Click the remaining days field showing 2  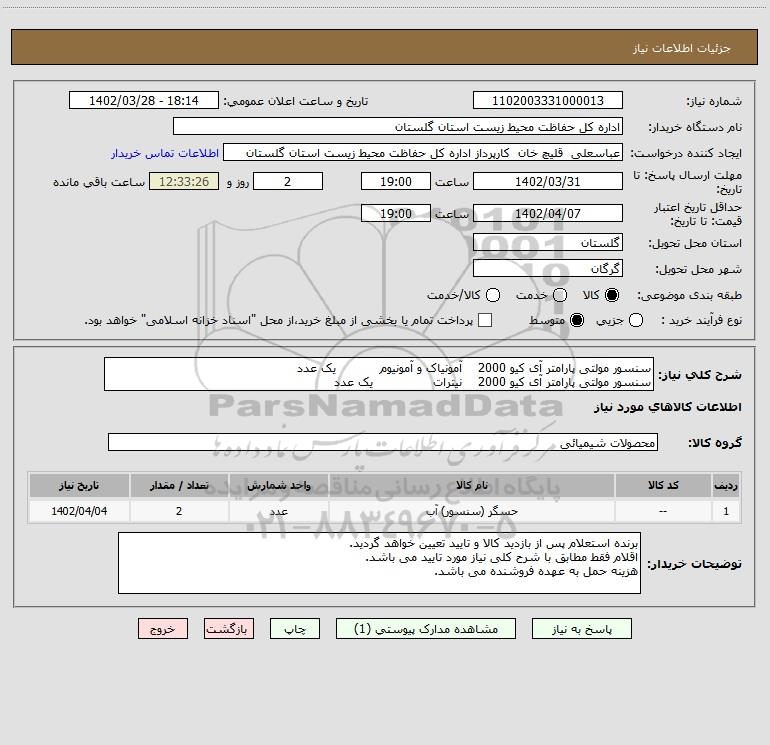(x=288, y=181)
